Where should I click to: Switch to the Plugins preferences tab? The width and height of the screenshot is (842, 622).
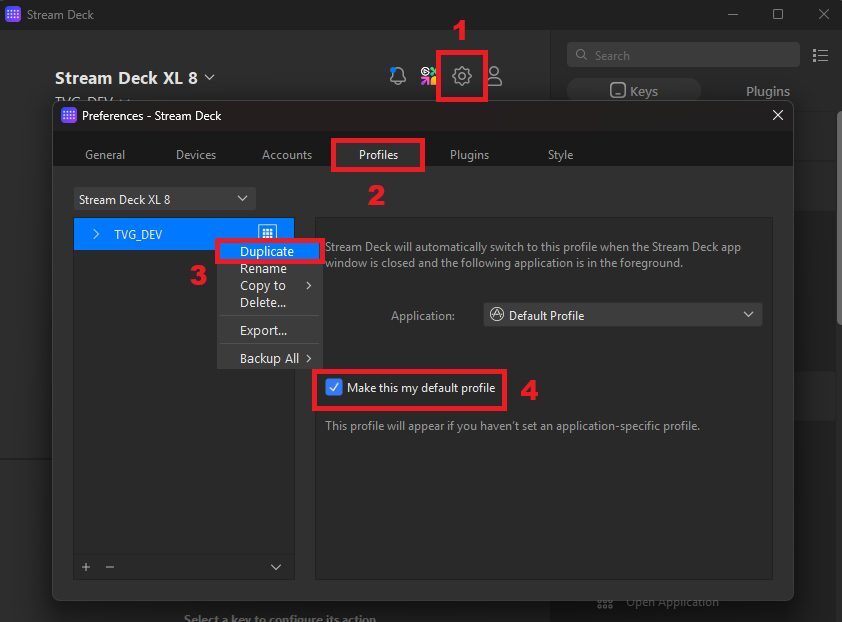[x=469, y=155]
